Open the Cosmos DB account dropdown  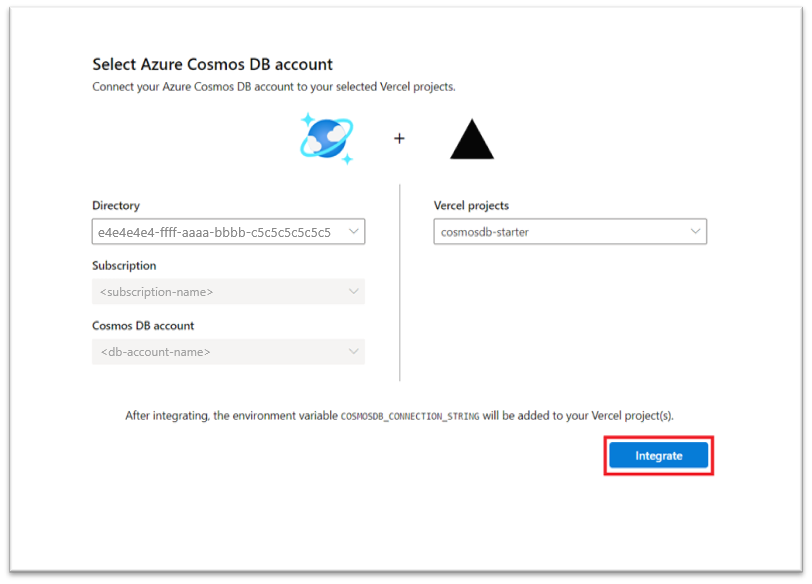[228, 352]
